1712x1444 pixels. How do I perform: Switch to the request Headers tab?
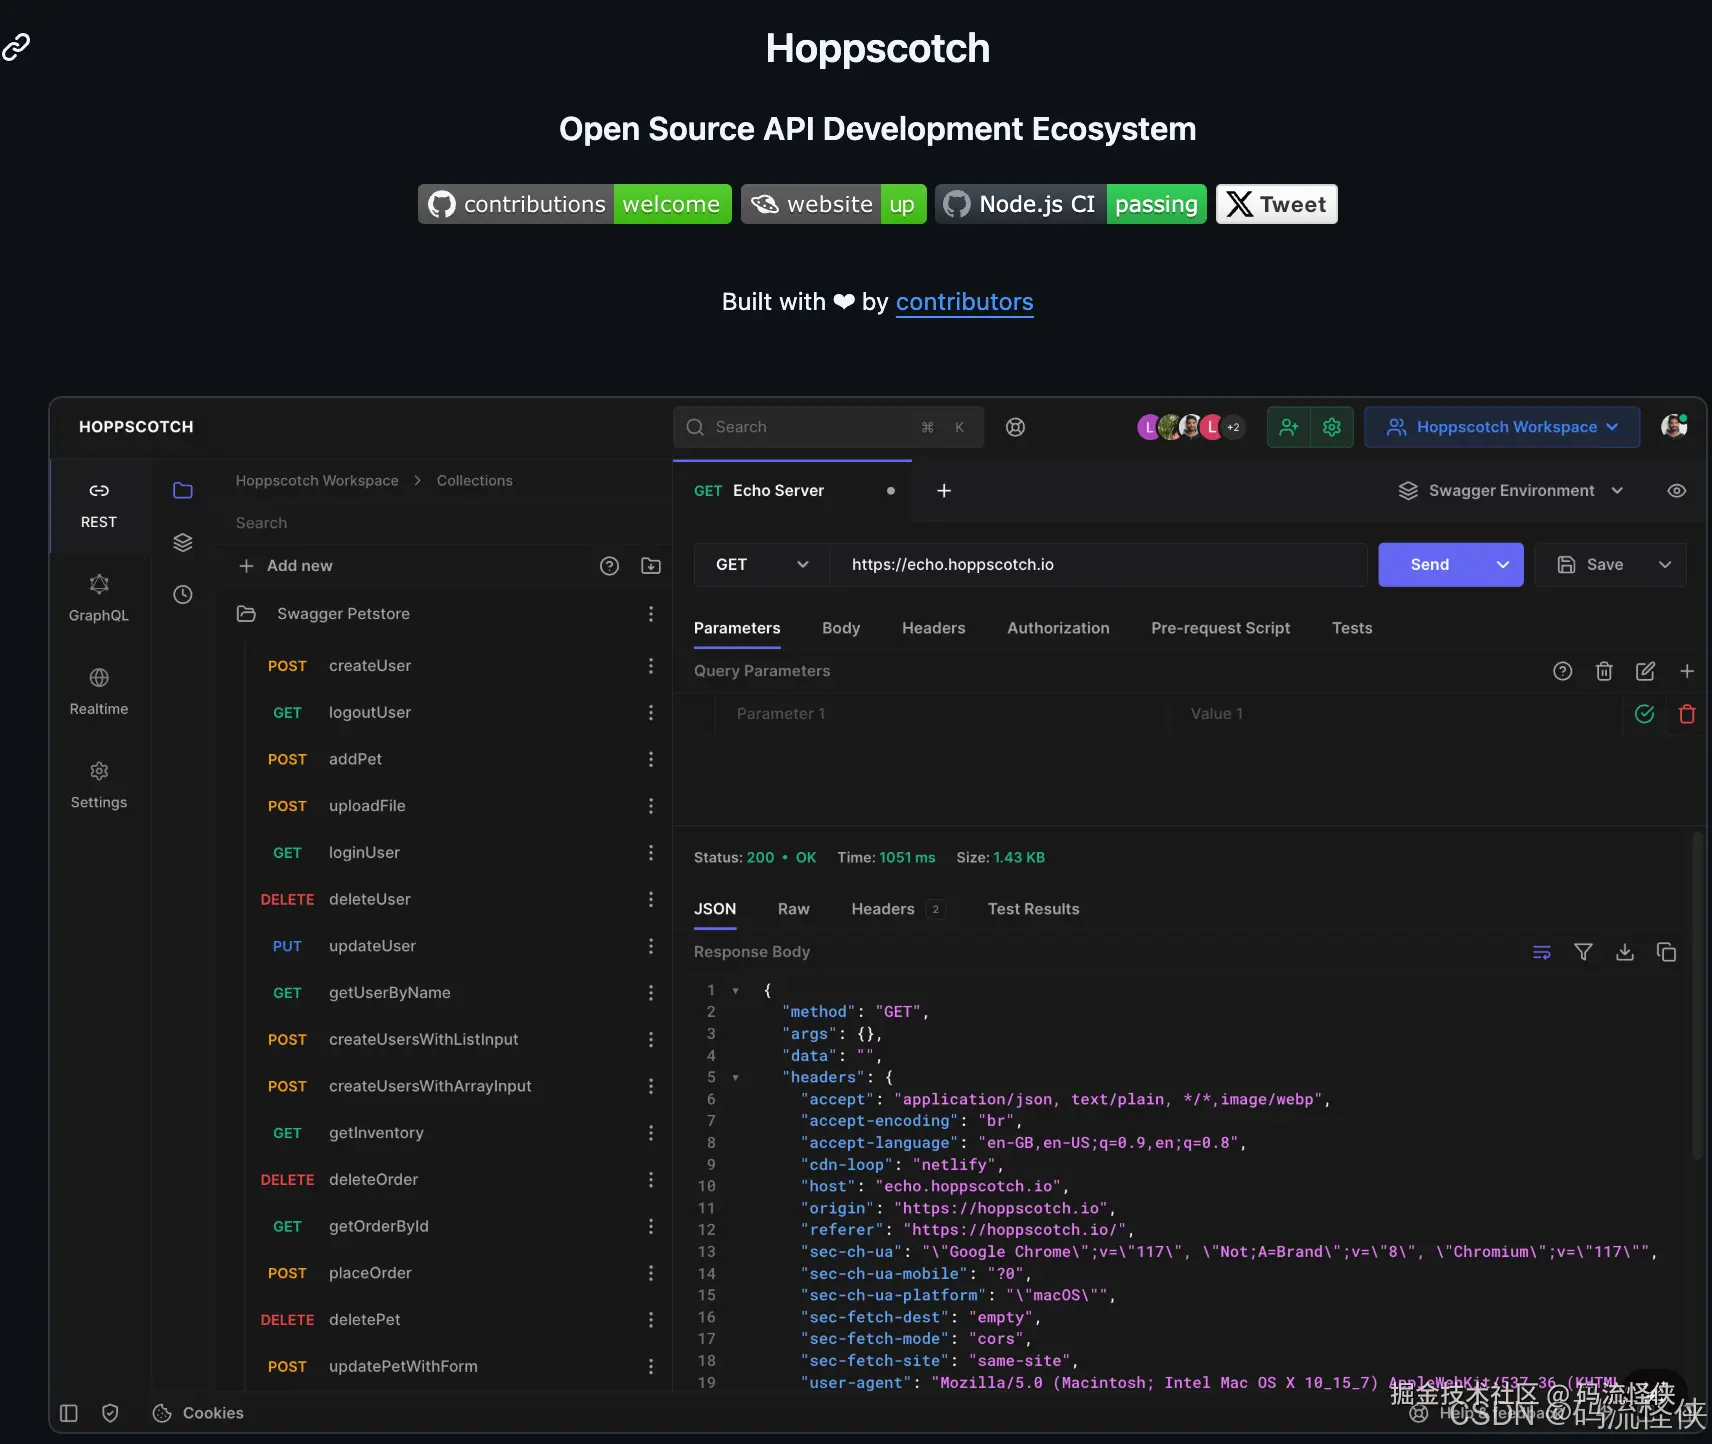[x=934, y=628]
